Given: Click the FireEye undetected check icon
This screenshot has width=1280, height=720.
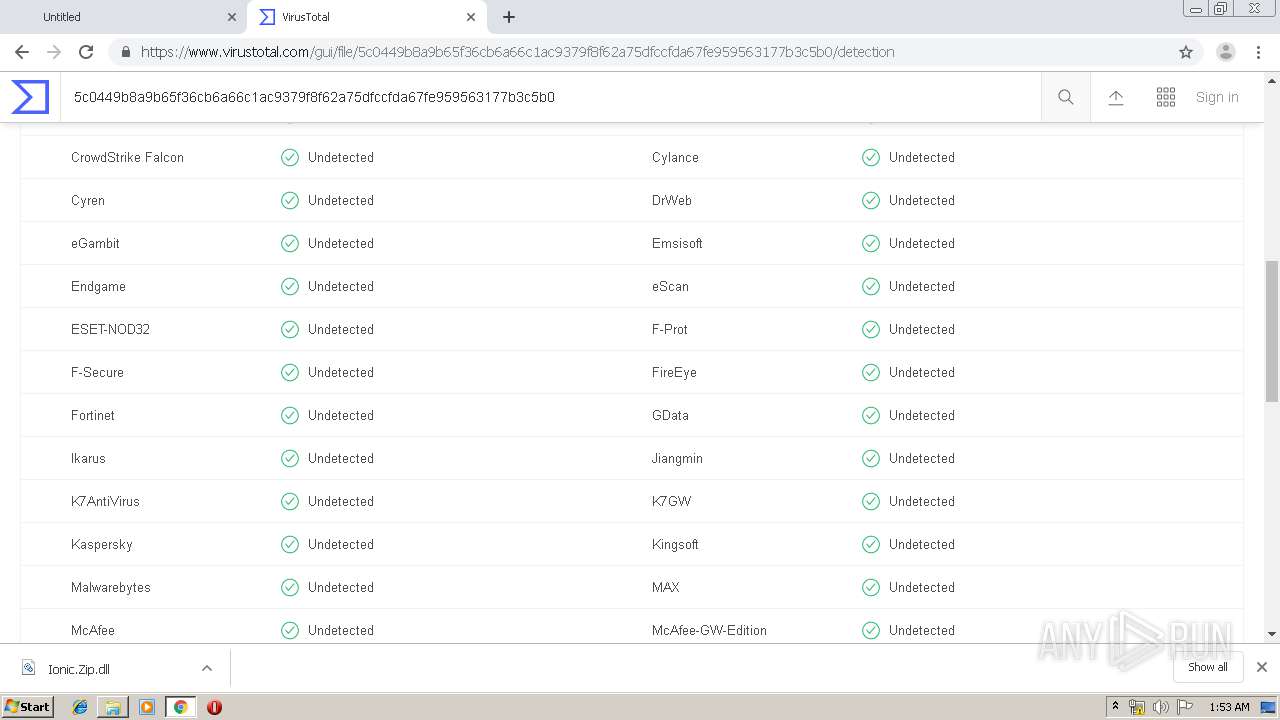Looking at the screenshot, I should point(871,372).
